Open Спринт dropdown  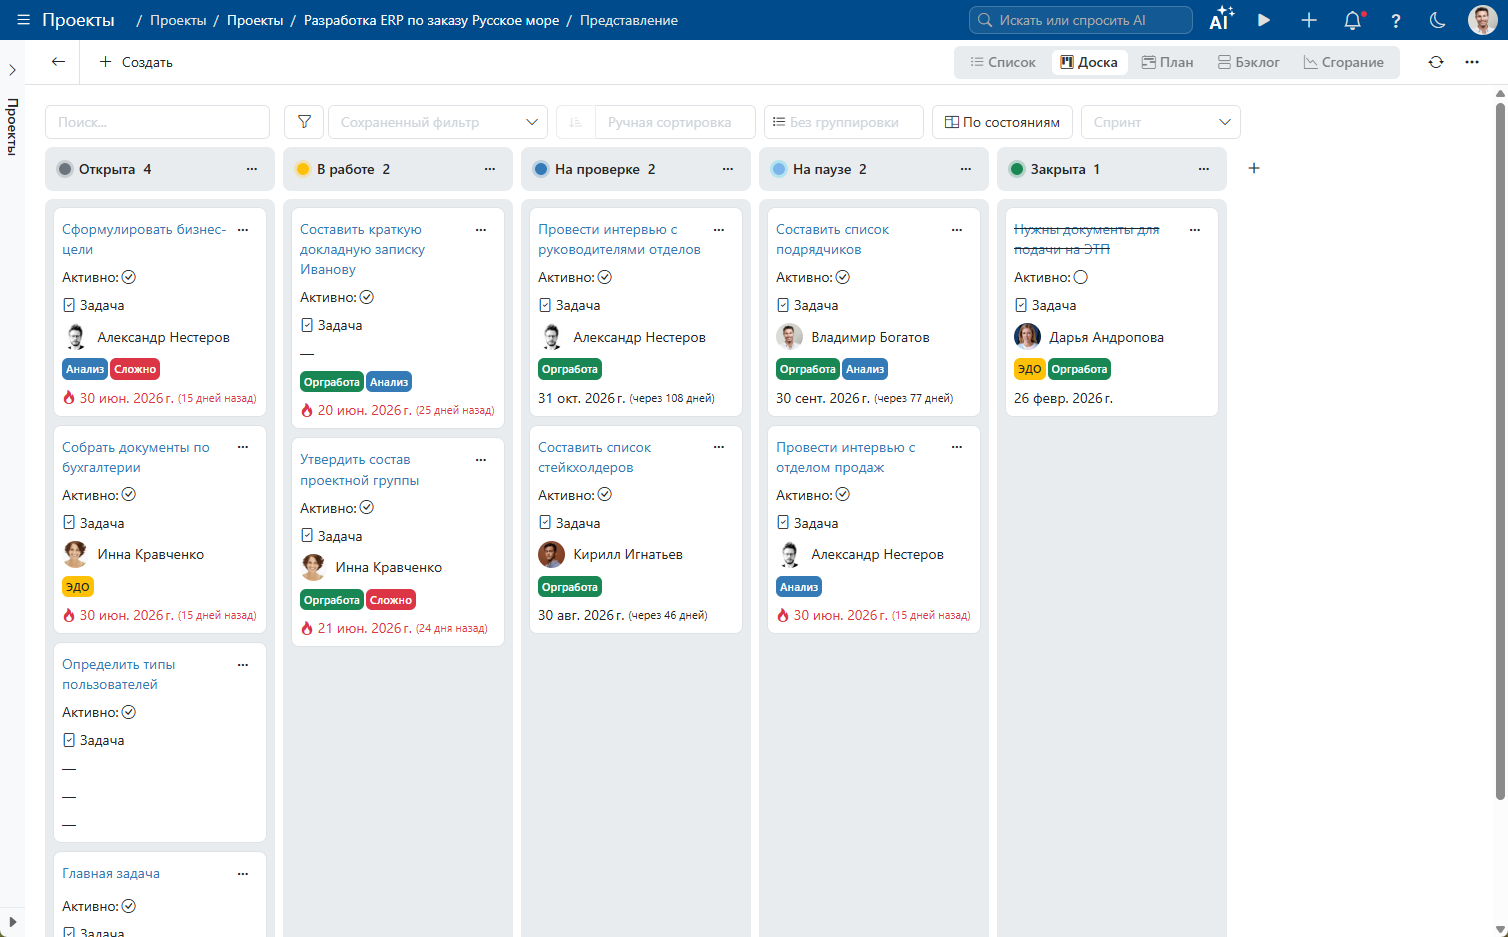(1161, 122)
